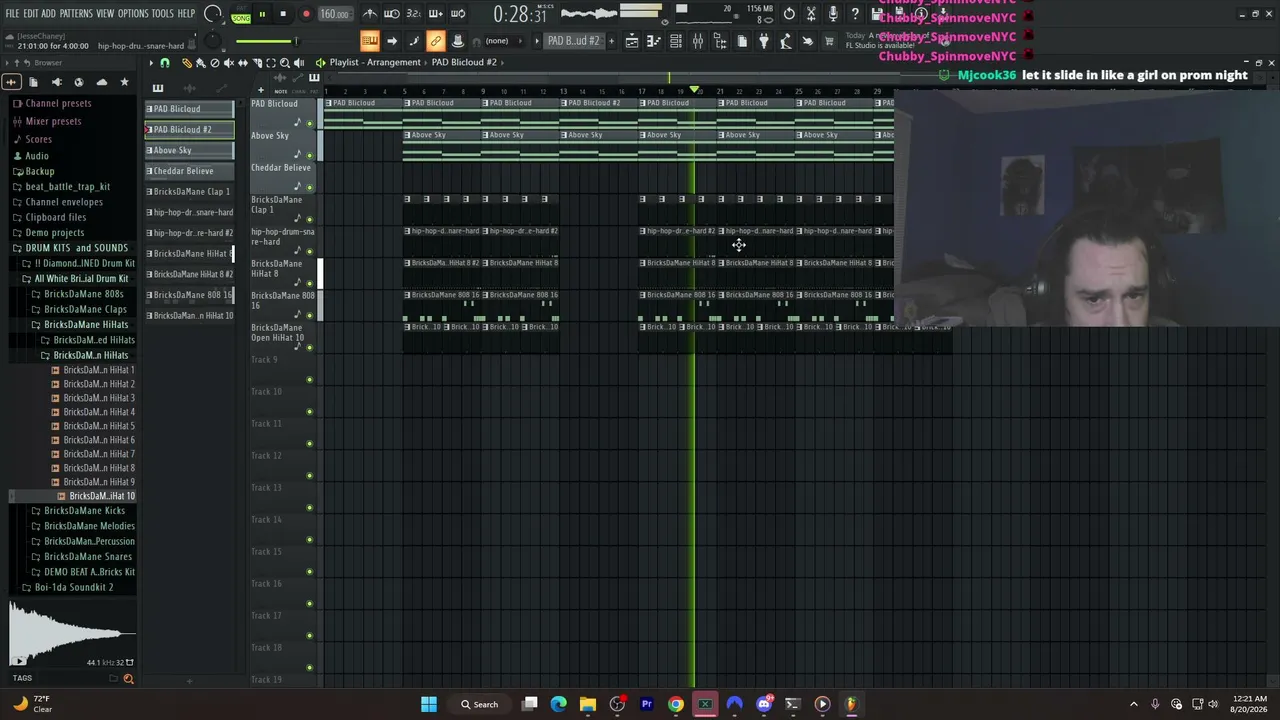1280x720 pixels.
Task: Select the Cheddar Believe pattern in picker
Action: [x=189, y=171]
